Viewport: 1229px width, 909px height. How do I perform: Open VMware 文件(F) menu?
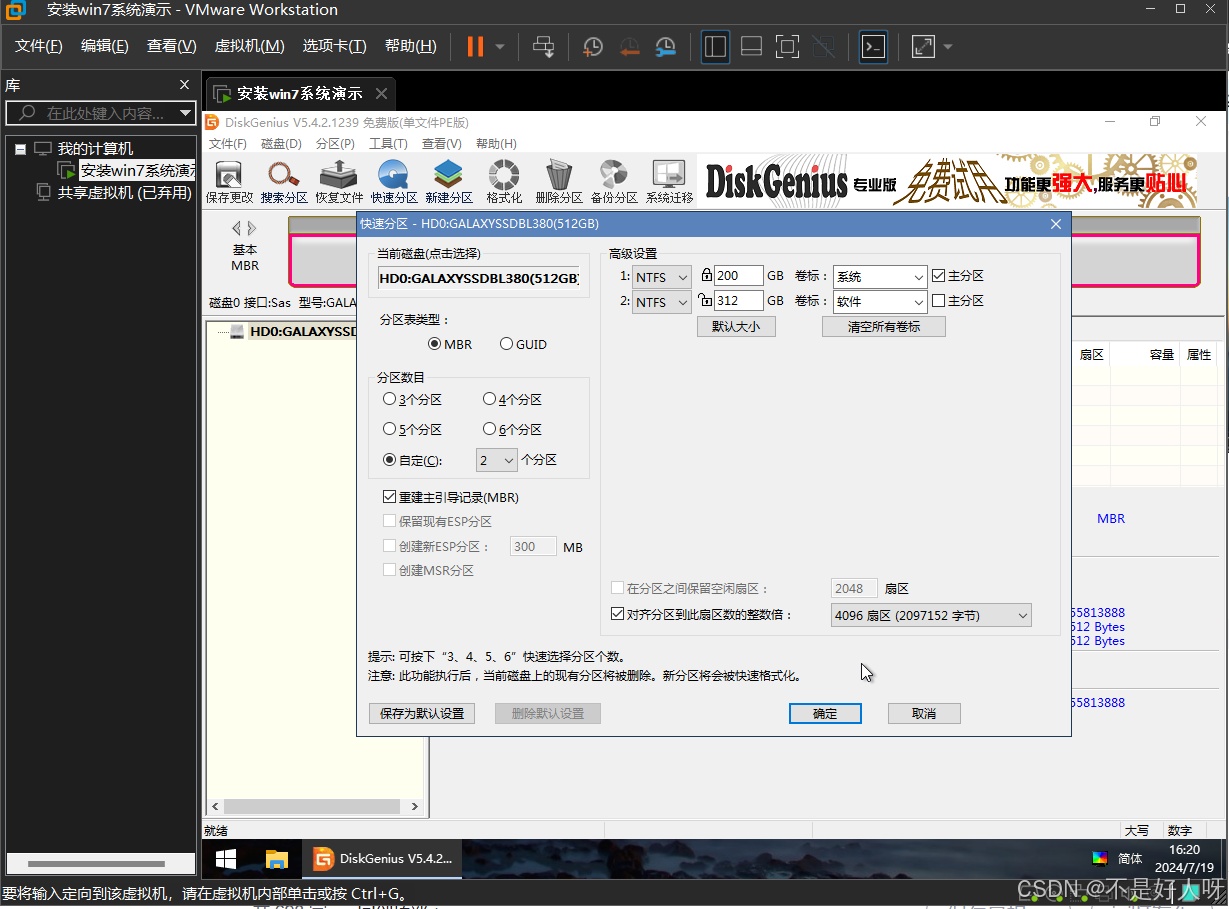39,46
